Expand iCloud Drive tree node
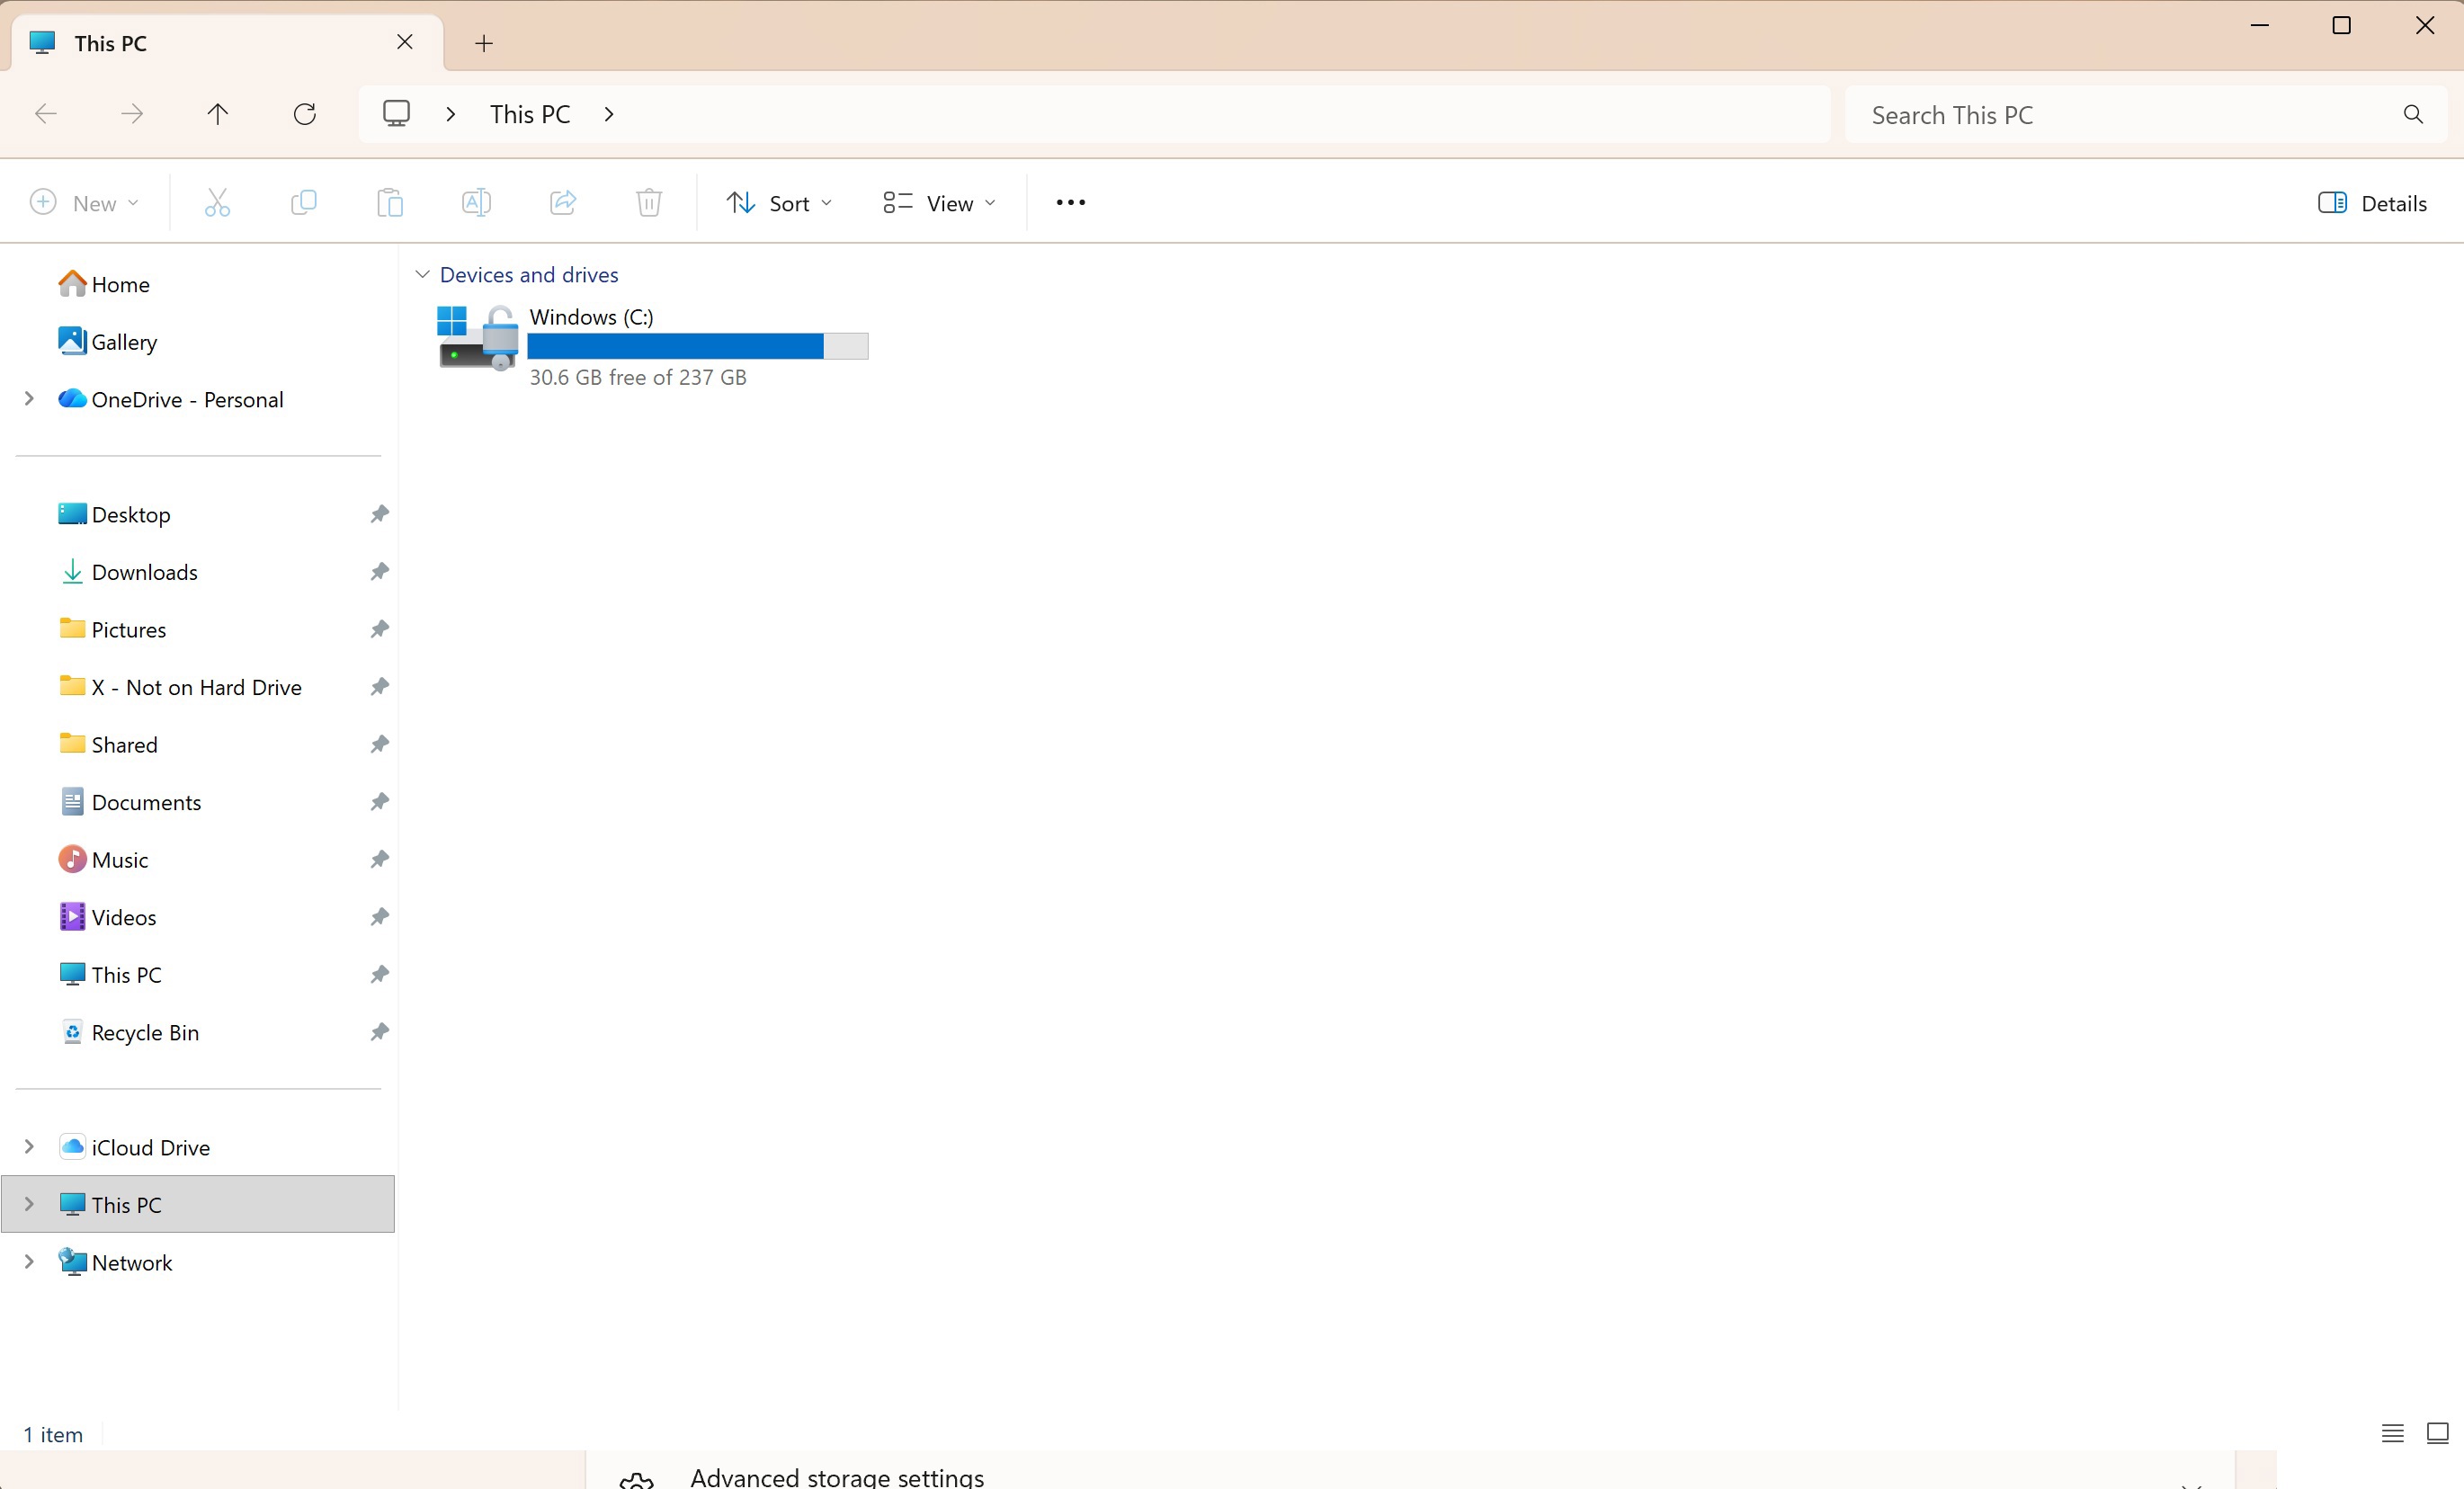The height and width of the screenshot is (1489, 2464). pyautogui.click(x=29, y=1147)
